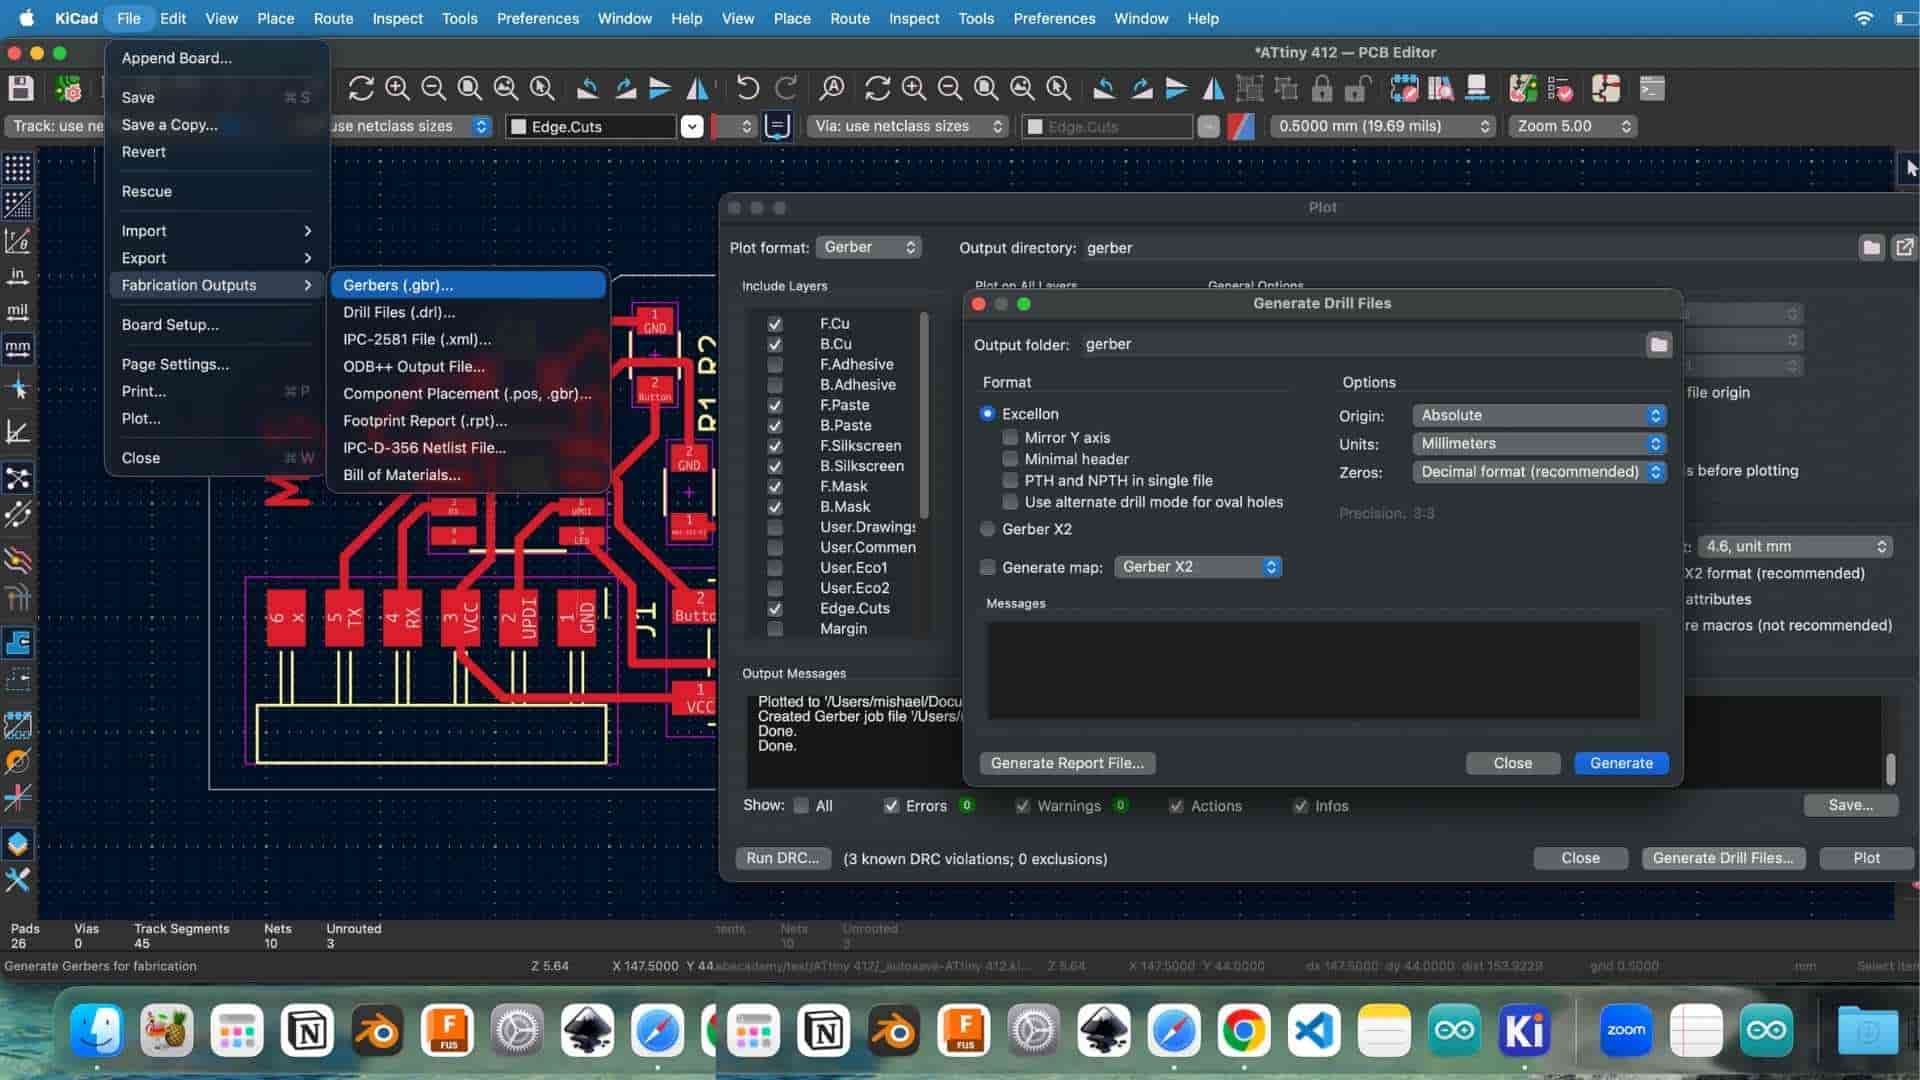Click the Run DRC button
Screen dimensions: 1920x1080
click(782, 858)
